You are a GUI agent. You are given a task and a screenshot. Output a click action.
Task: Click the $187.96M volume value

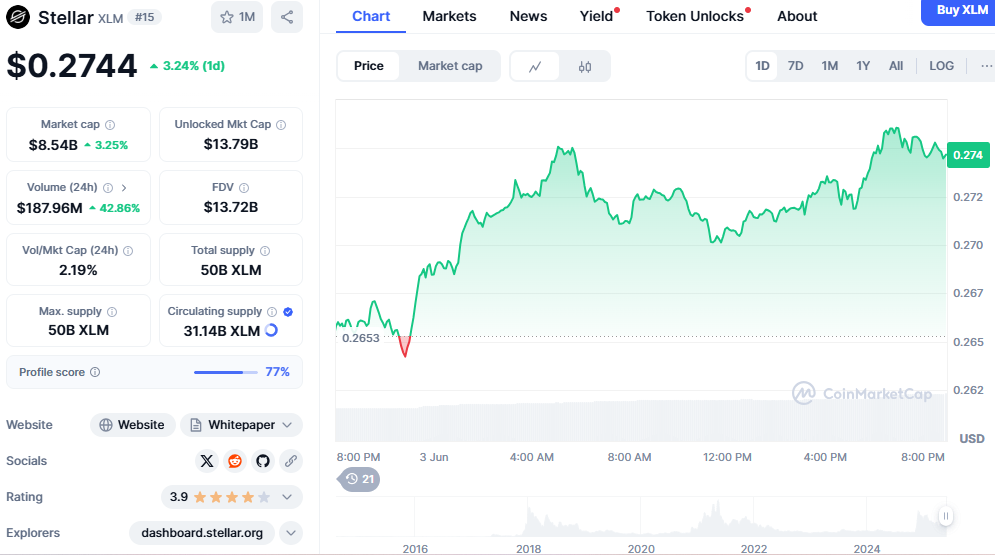click(x=49, y=208)
